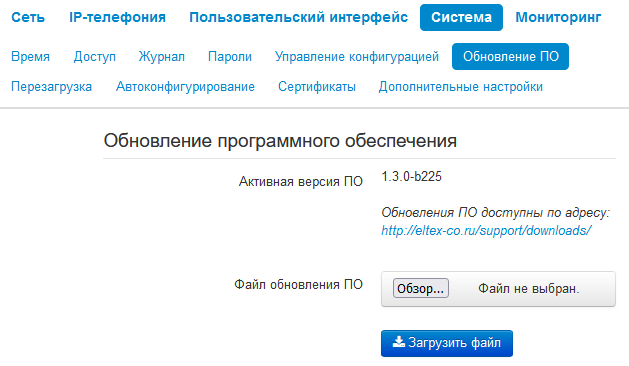
Task: Open the IP-телефония main menu
Action: click(117, 17)
